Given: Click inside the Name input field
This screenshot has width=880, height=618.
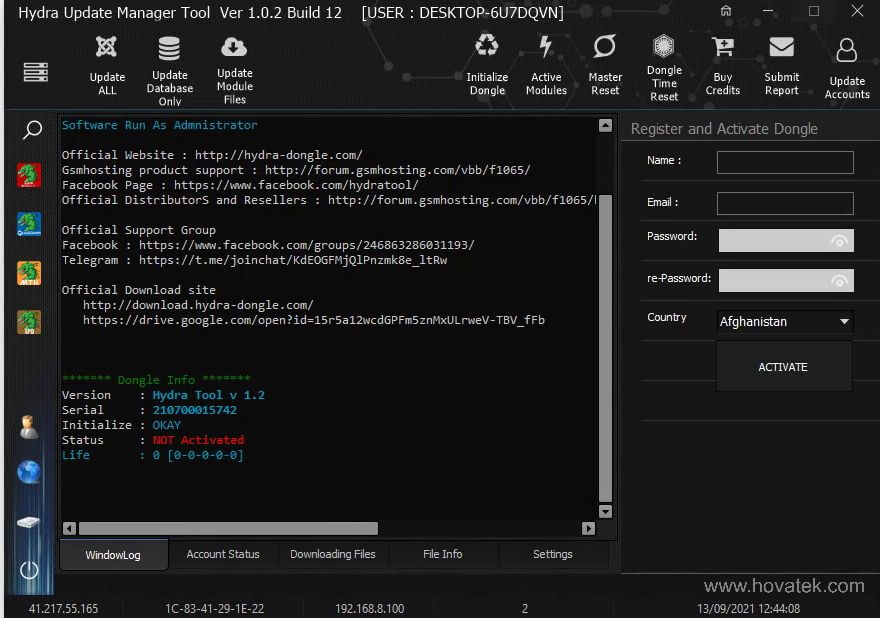Looking at the screenshot, I should click(785, 162).
